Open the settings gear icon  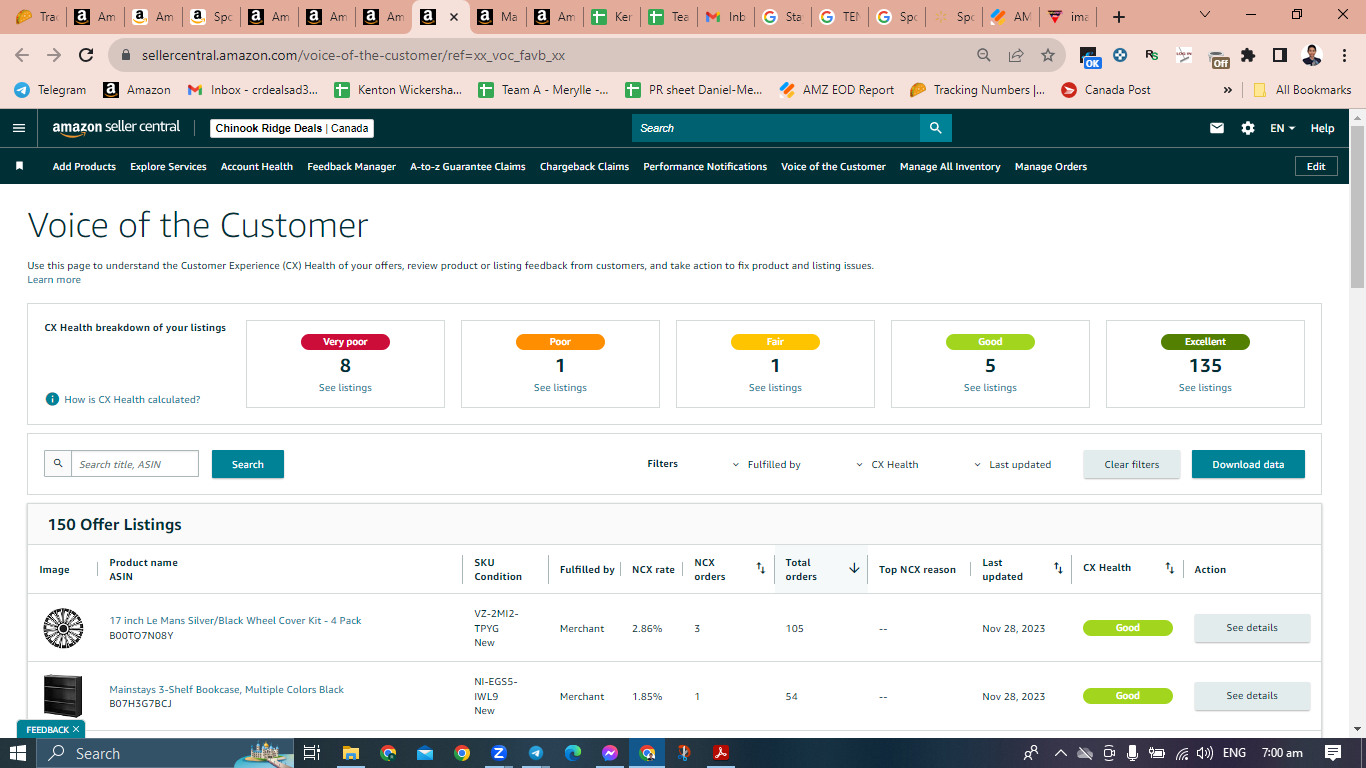pyautogui.click(x=1248, y=128)
